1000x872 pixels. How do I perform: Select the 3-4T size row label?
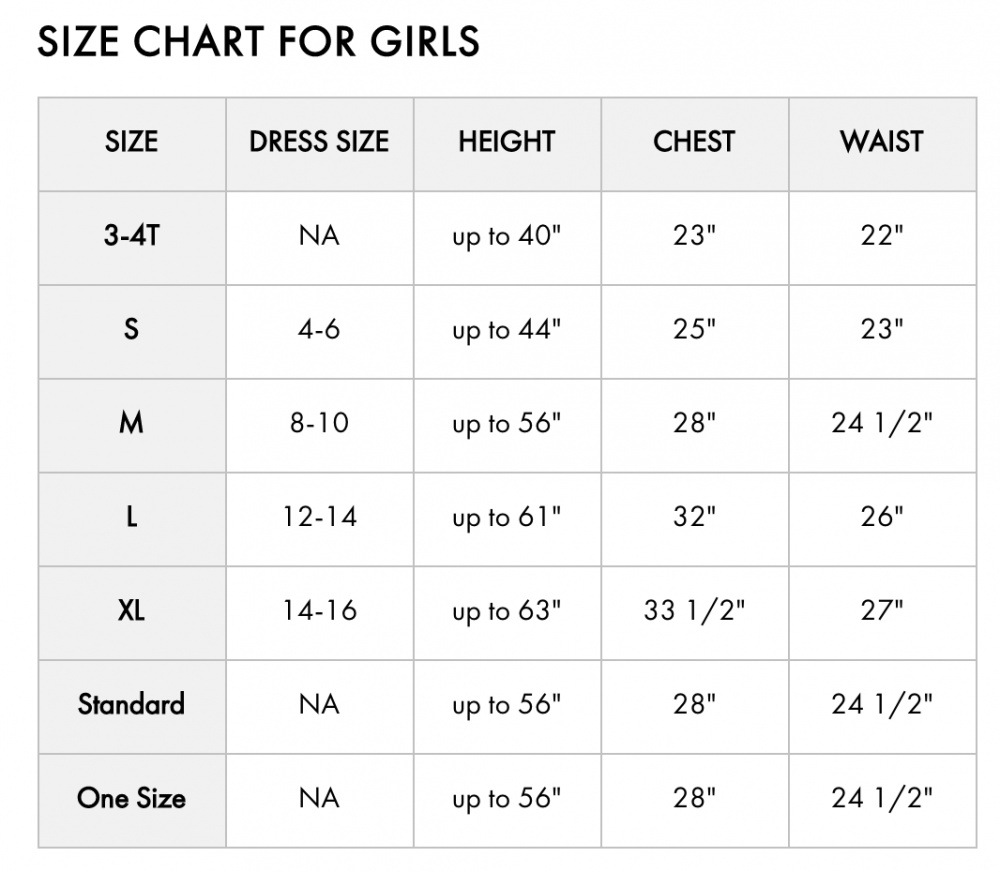pyautogui.click(x=132, y=238)
